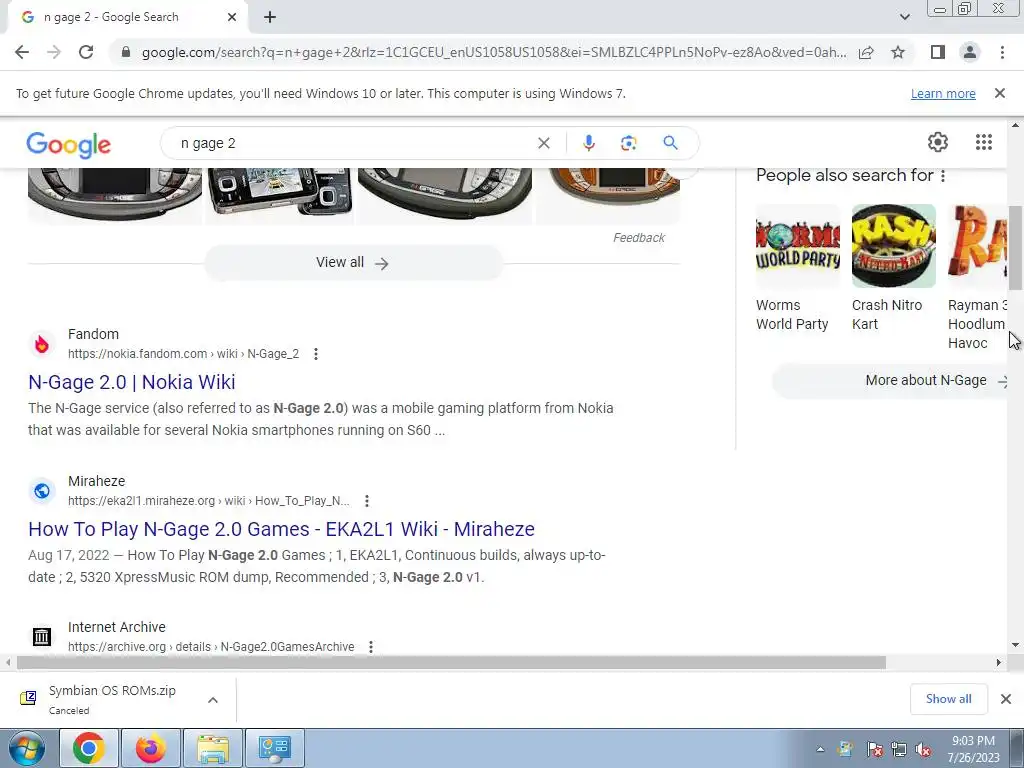Clear the search query text
Screen dimensions: 1024x768
pos(543,143)
